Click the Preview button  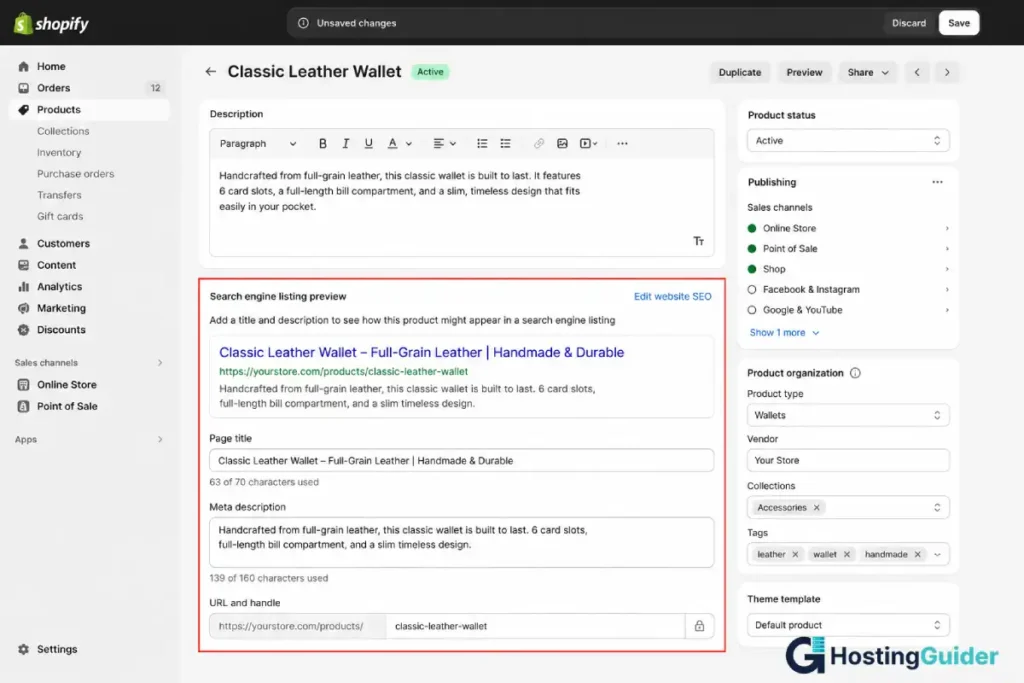(x=804, y=72)
